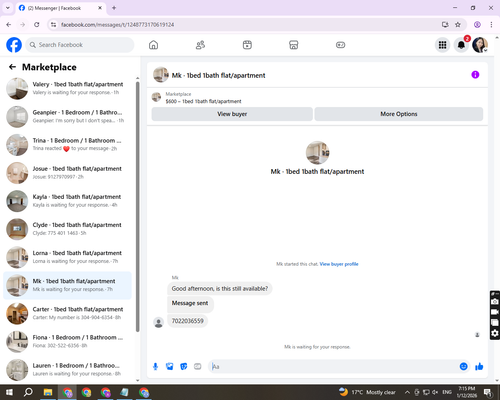Open the Chrome profile icon
Viewport: 500px width, 400px height.
pyautogui.click(x=477, y=25)
